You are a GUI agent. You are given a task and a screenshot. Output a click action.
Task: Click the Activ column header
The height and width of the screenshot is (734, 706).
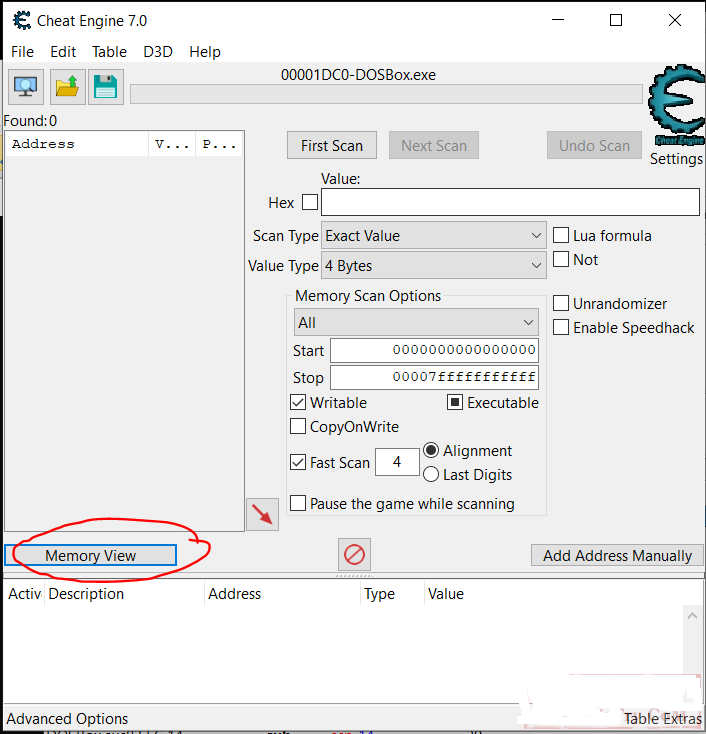point(25,594)
